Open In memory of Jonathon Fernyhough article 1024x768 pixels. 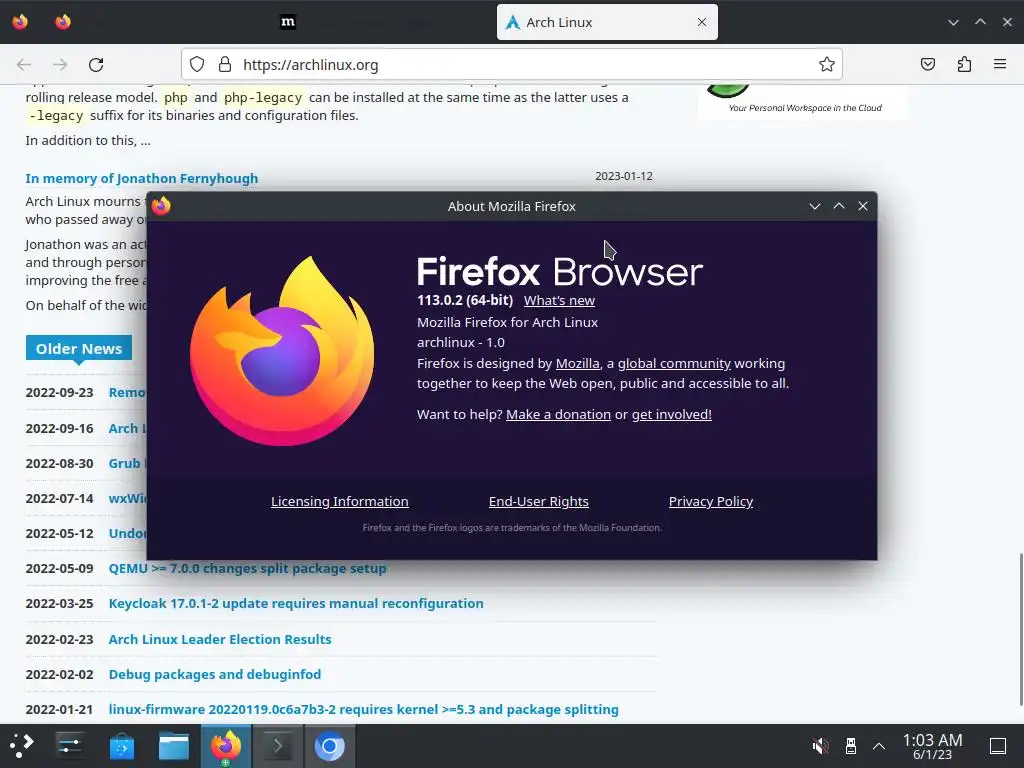pos(142,178)
